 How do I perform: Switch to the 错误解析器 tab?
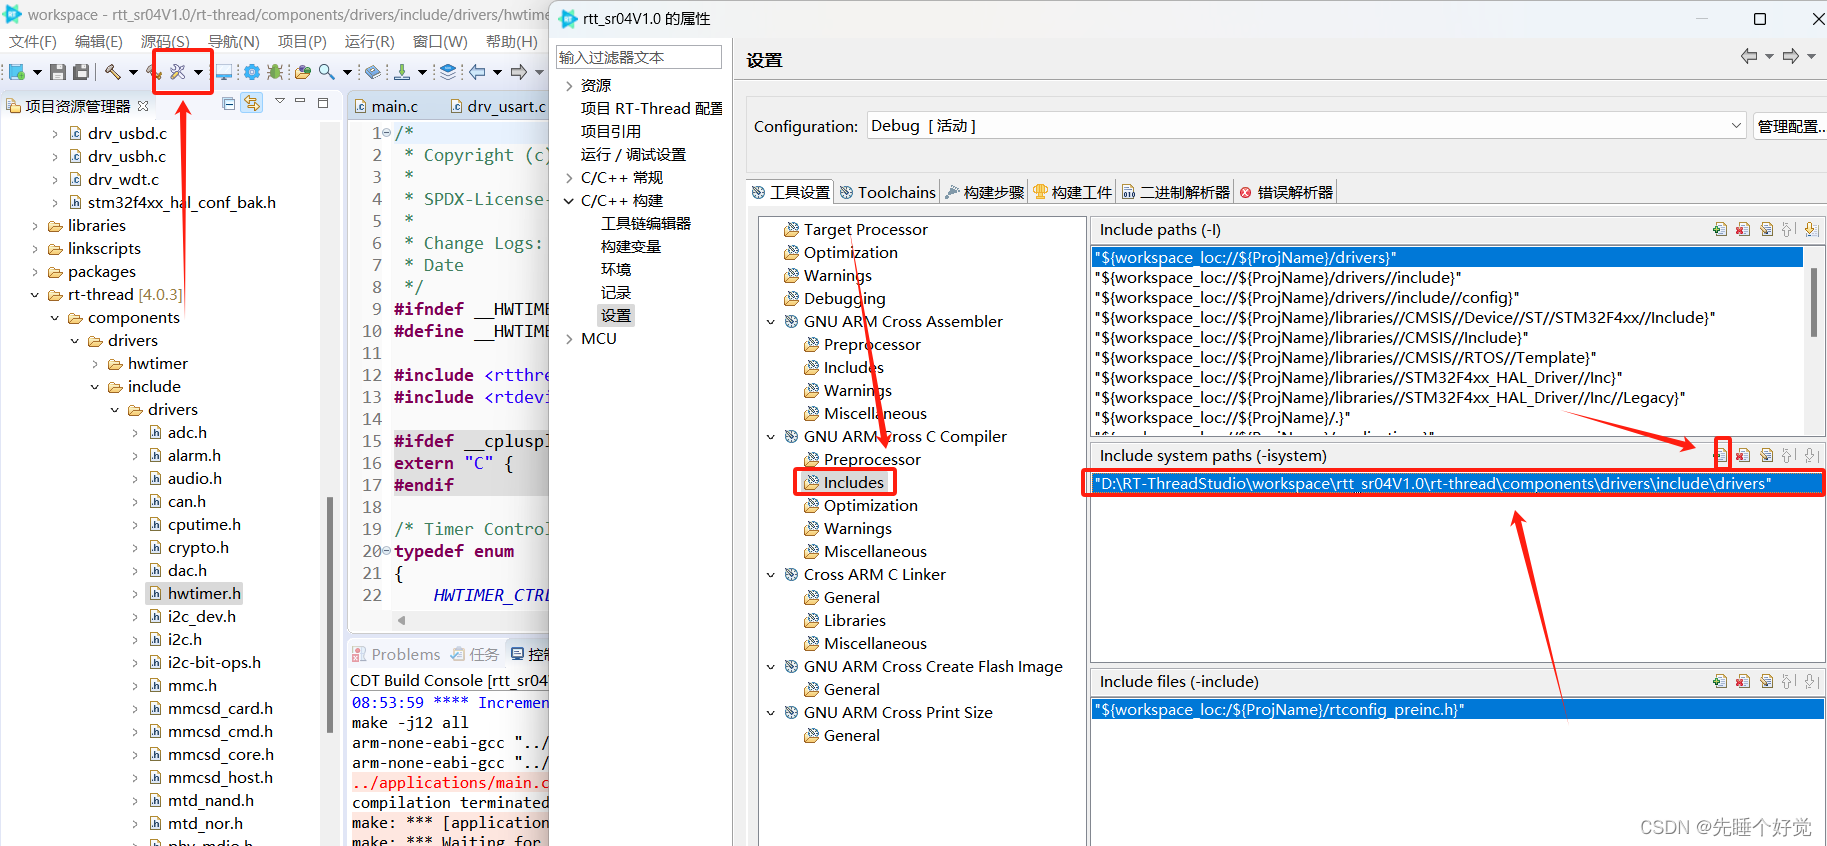click(1286, 192)
